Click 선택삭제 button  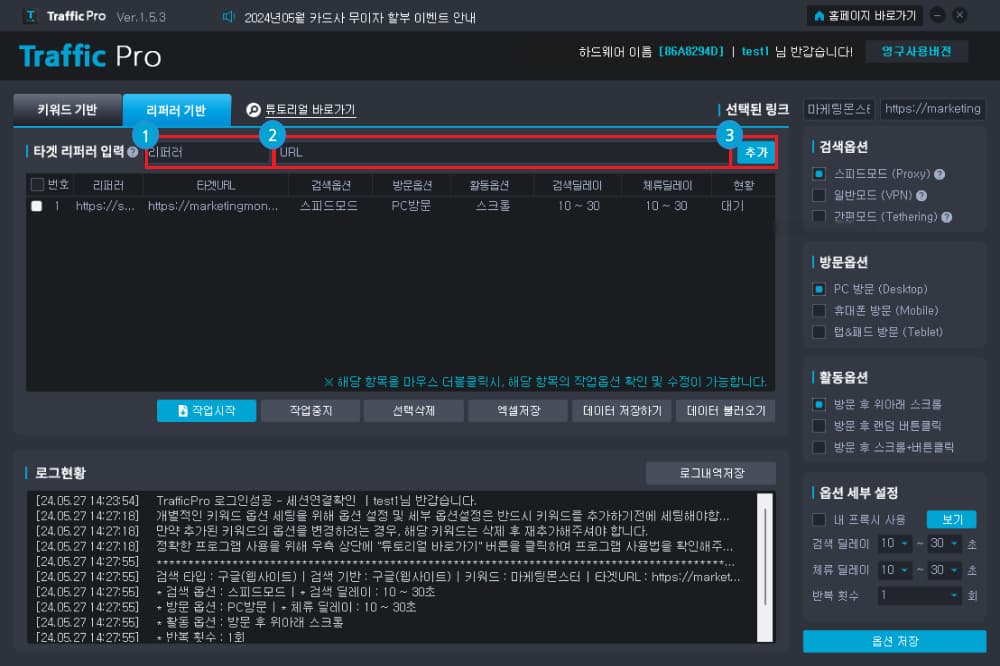(x=414, y=411)
